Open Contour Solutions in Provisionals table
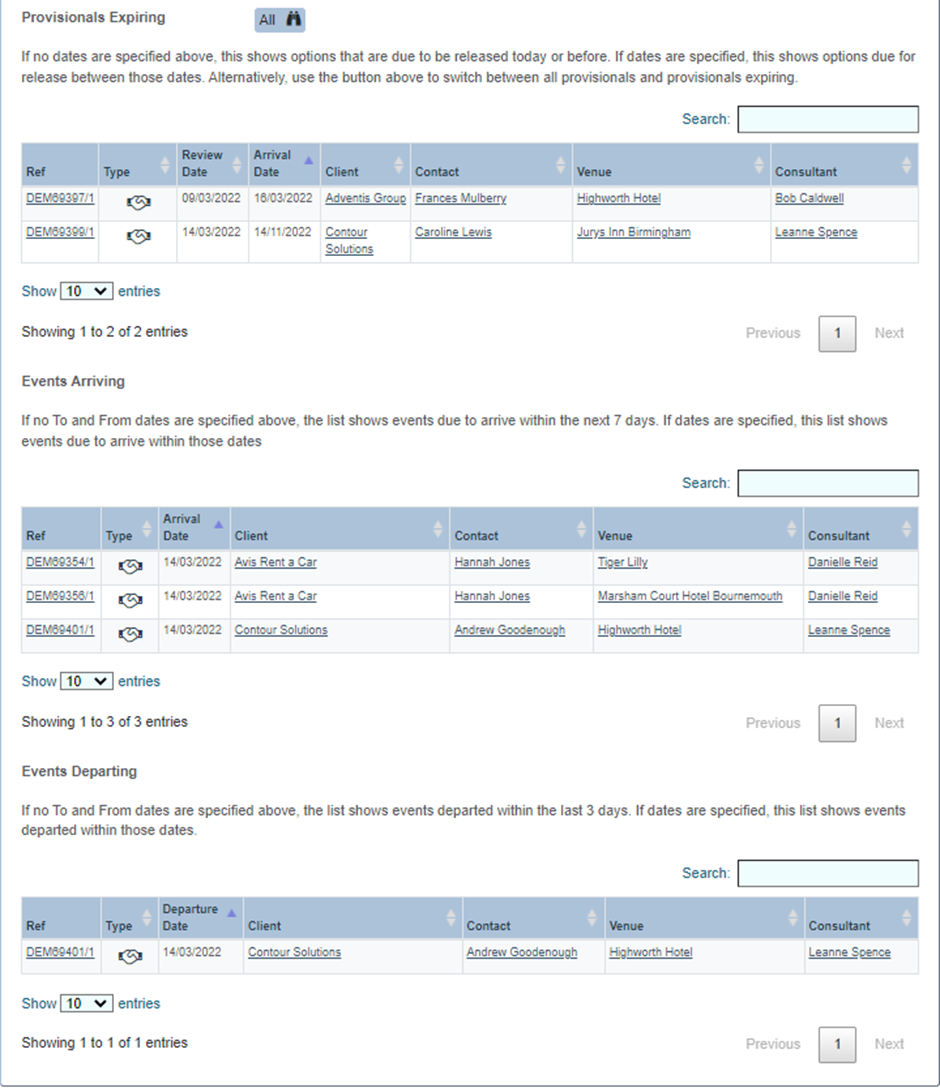 pyautogui.click(x=349, y=240)
